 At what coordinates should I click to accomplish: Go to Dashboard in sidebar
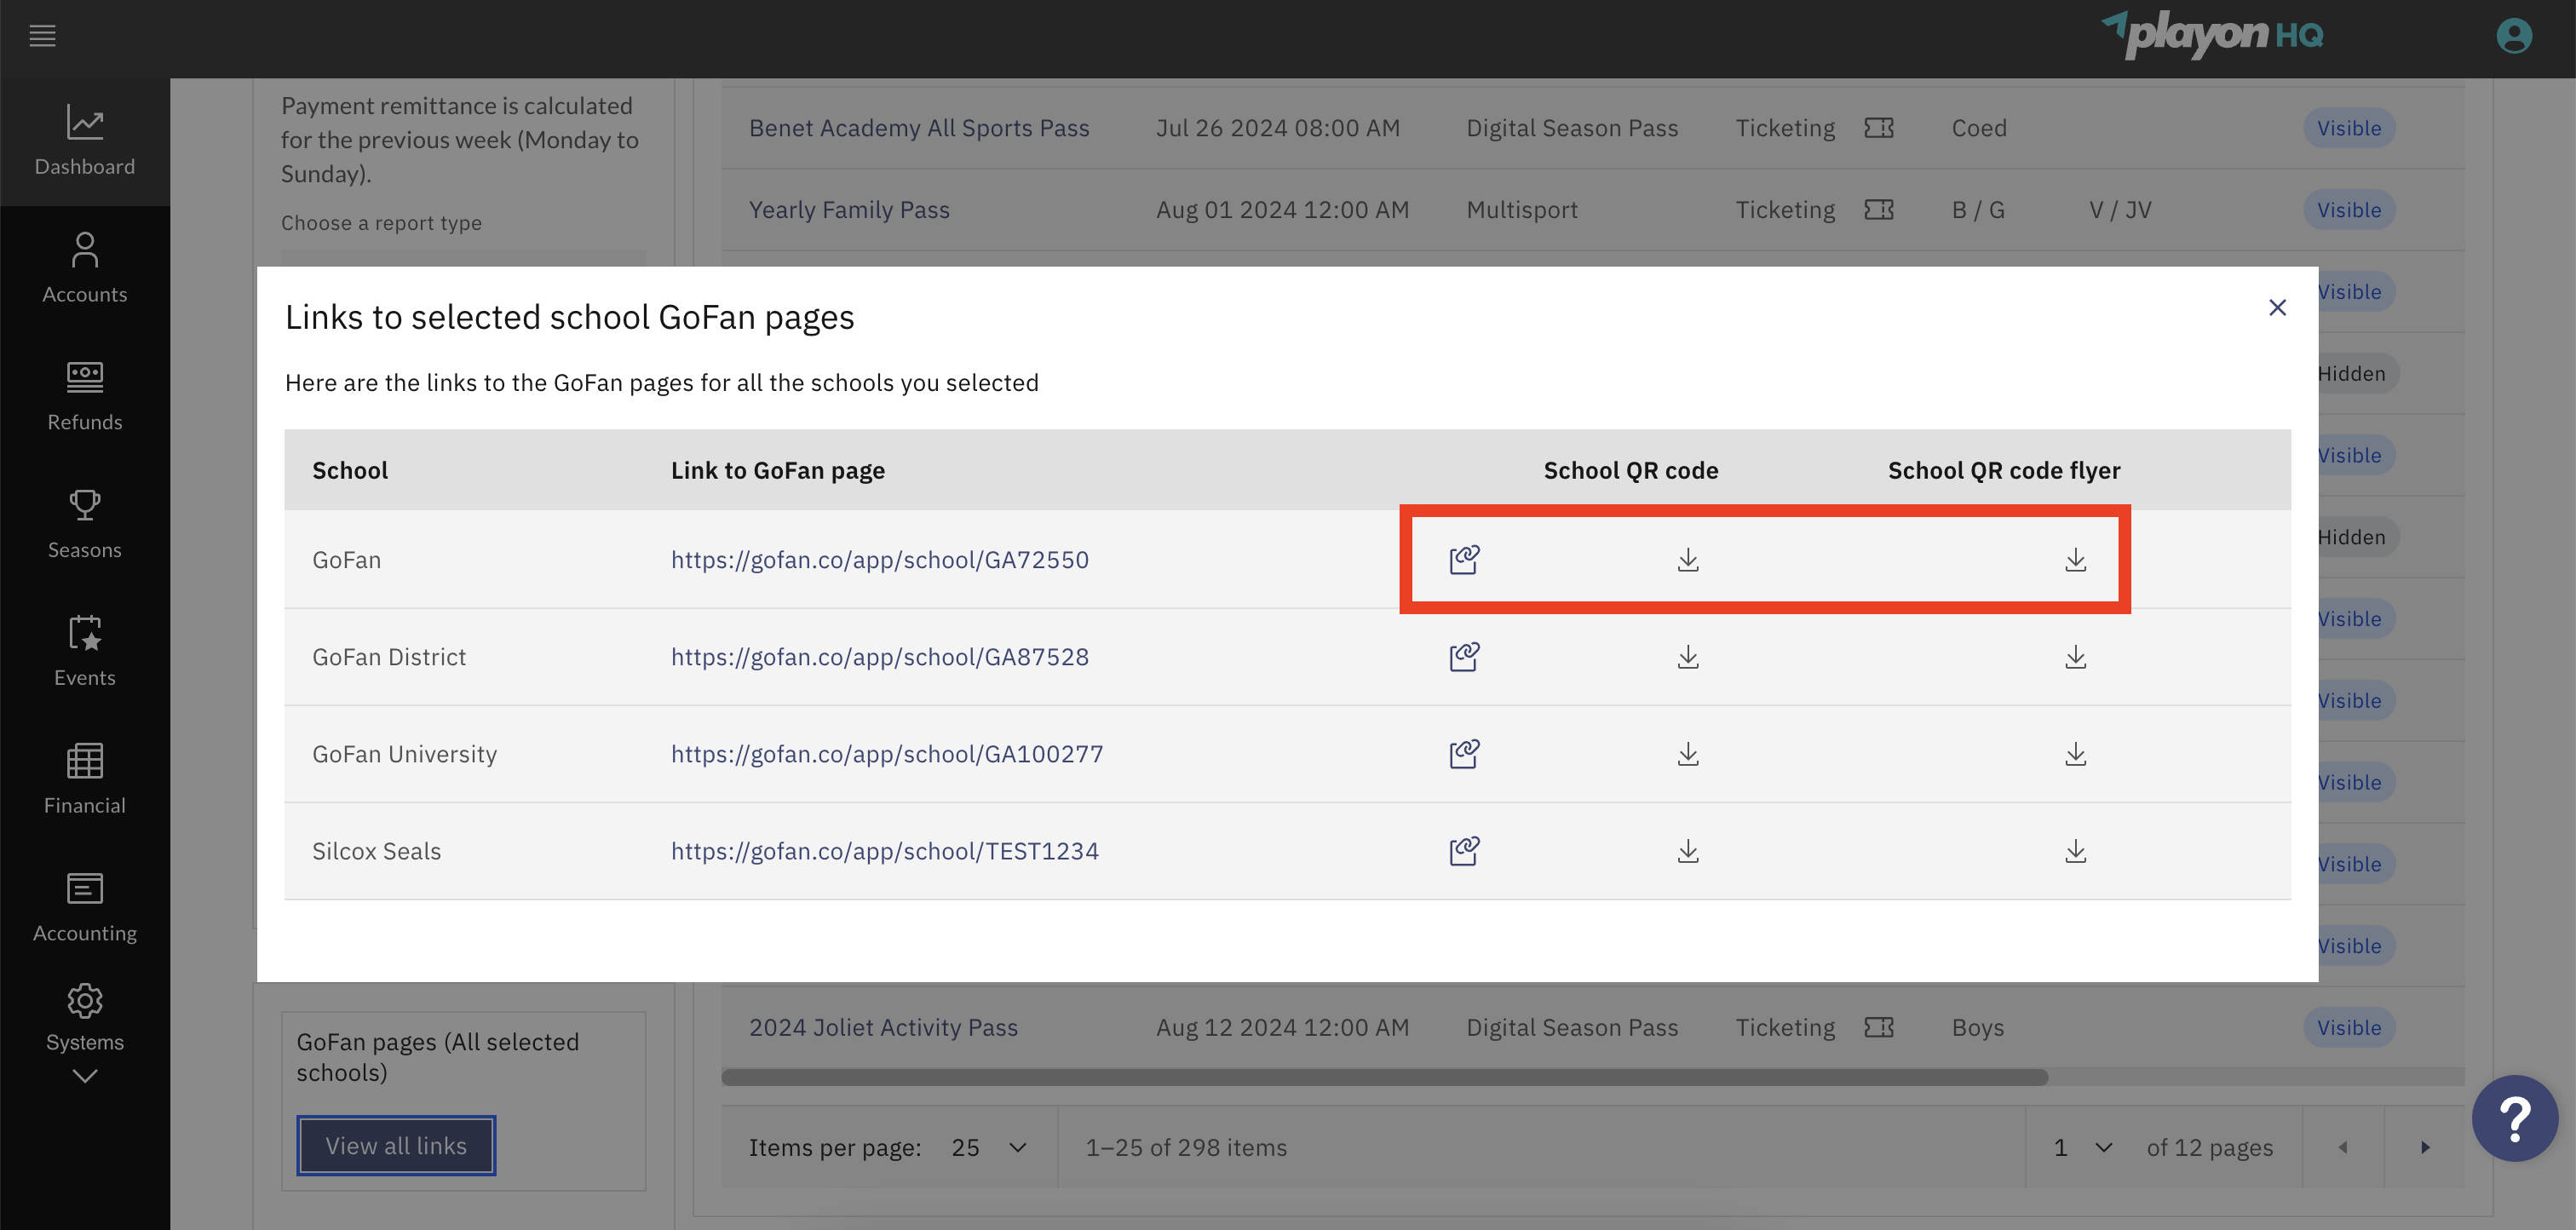click(x=85, y=141)
